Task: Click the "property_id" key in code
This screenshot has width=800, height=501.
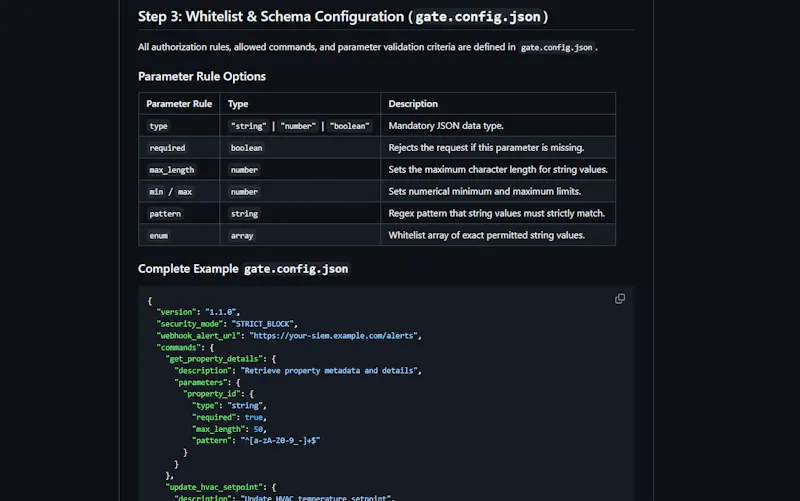Action: [212, 394]
